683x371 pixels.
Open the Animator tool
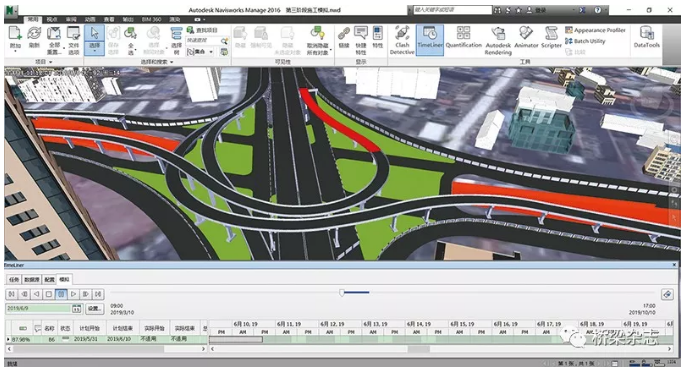click(526, 37)
